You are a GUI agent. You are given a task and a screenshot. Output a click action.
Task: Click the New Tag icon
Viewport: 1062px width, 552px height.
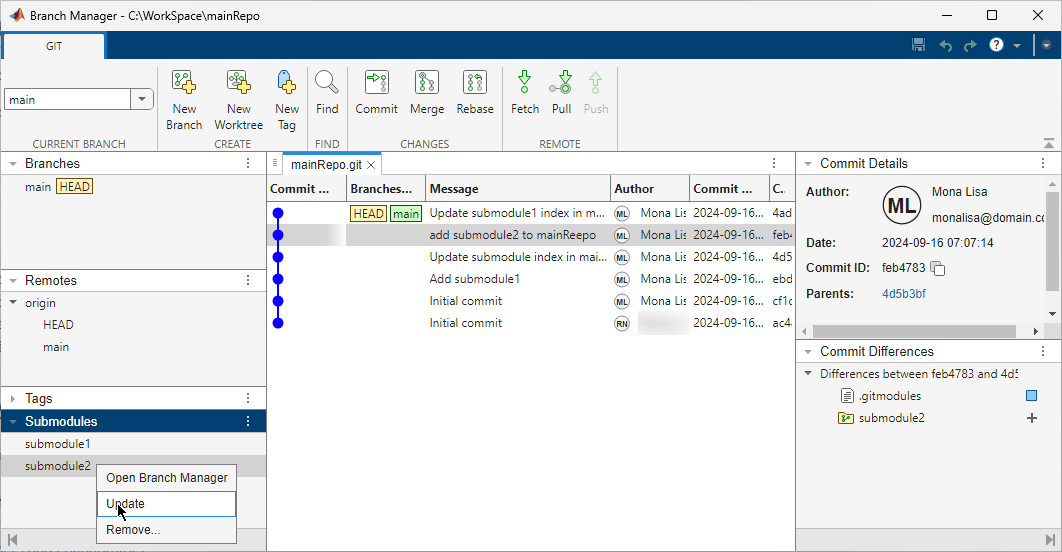coord(287,84)
